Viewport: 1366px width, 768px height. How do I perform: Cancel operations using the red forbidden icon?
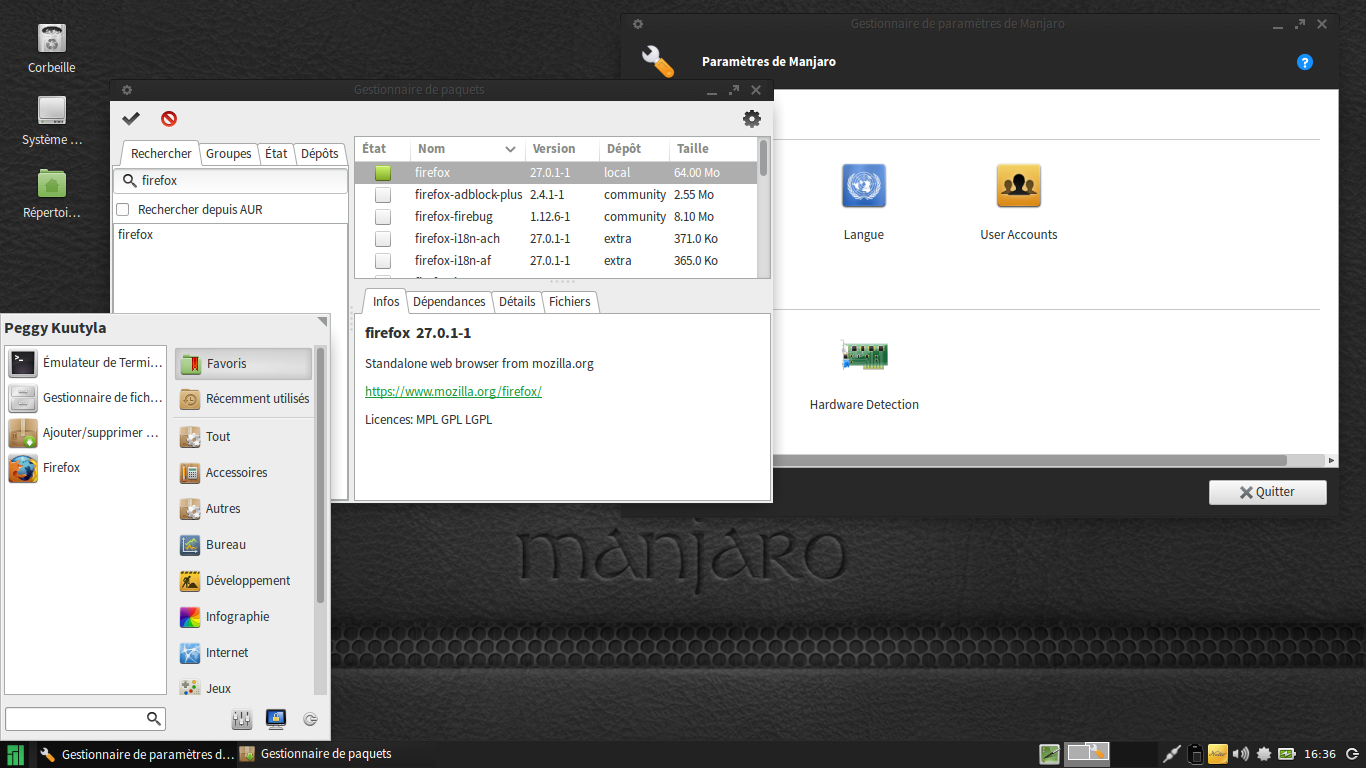coord(169,118)
